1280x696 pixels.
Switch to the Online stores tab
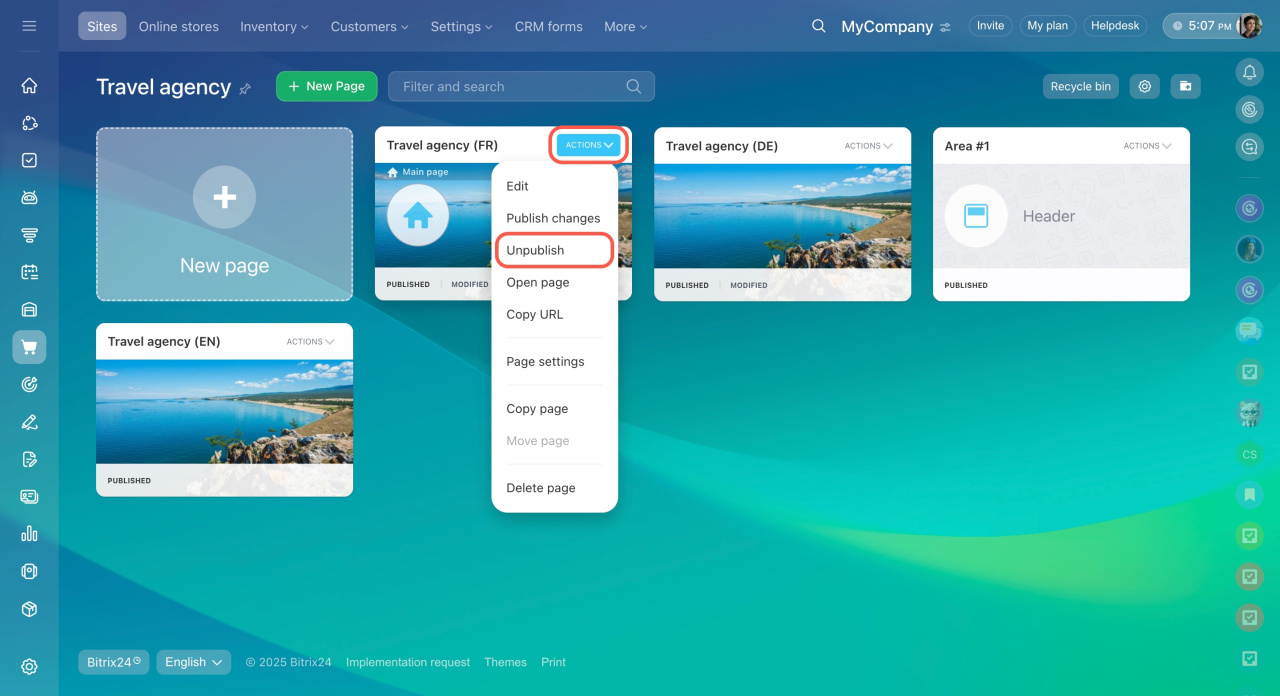[178, 27]
